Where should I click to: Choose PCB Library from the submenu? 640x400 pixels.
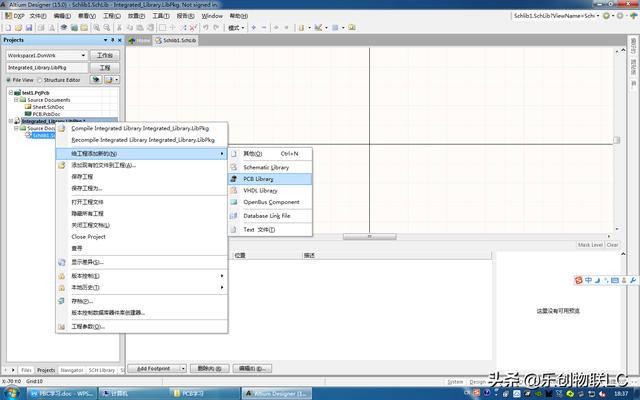(270, 179)
